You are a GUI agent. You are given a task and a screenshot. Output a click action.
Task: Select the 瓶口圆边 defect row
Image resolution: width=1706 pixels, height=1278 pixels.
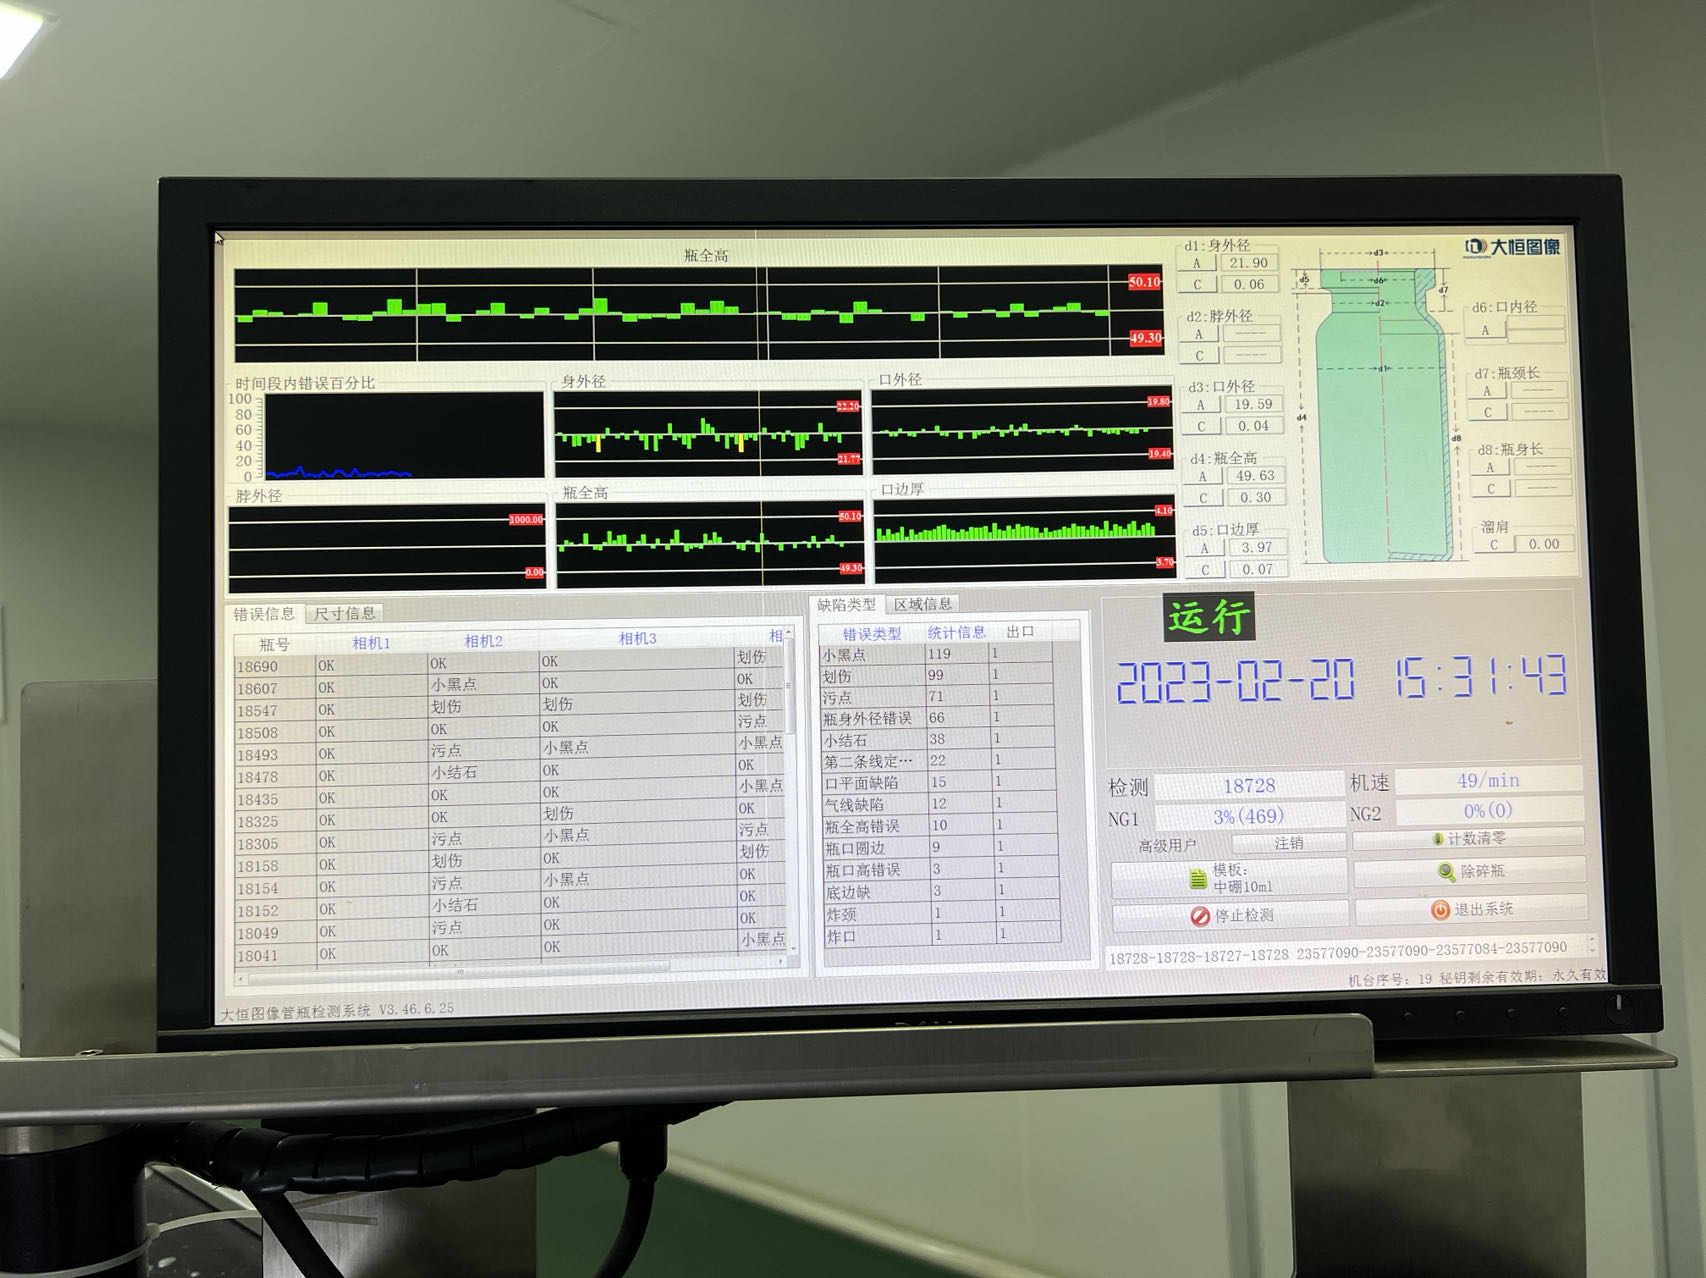click(939, 848)
